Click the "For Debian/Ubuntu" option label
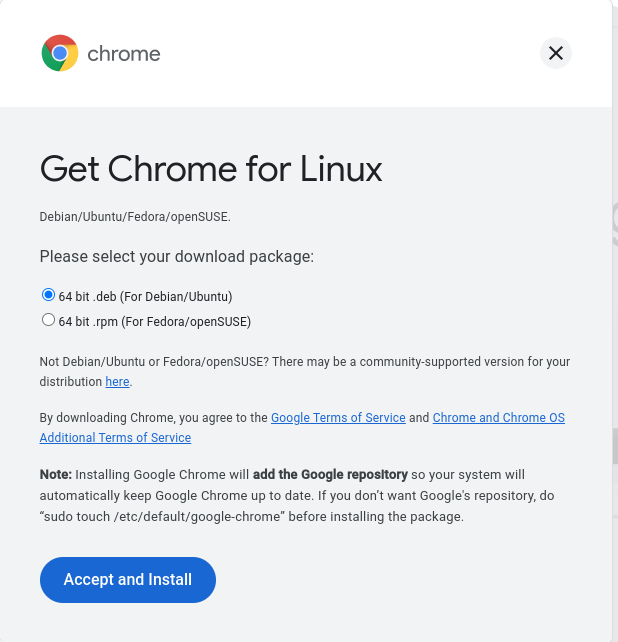618x642 pixels. [x=182, y=296]
